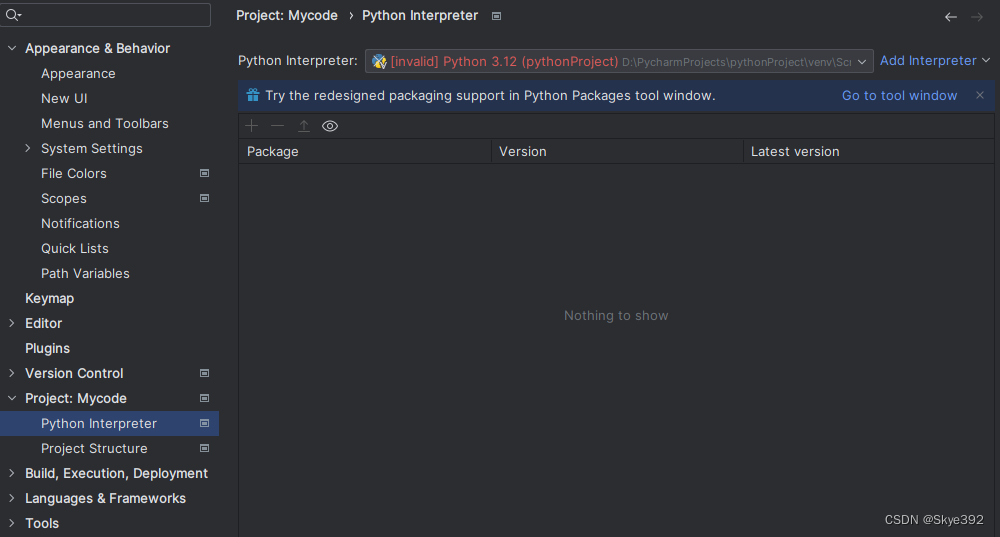This screenshot has width=1000, height=537.
Task: Click project-level icon next to File Colors
Action: point(205,173)
